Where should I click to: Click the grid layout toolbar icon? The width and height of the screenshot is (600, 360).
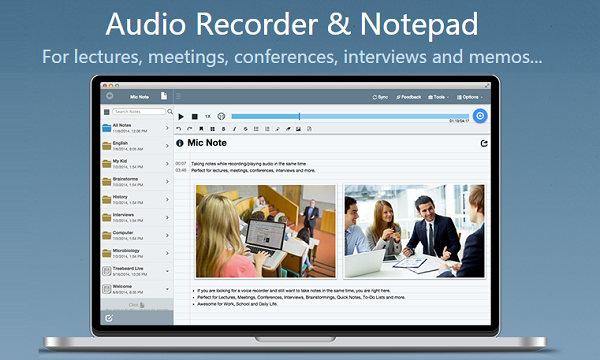pyautogui.click(x=212, y=129)
